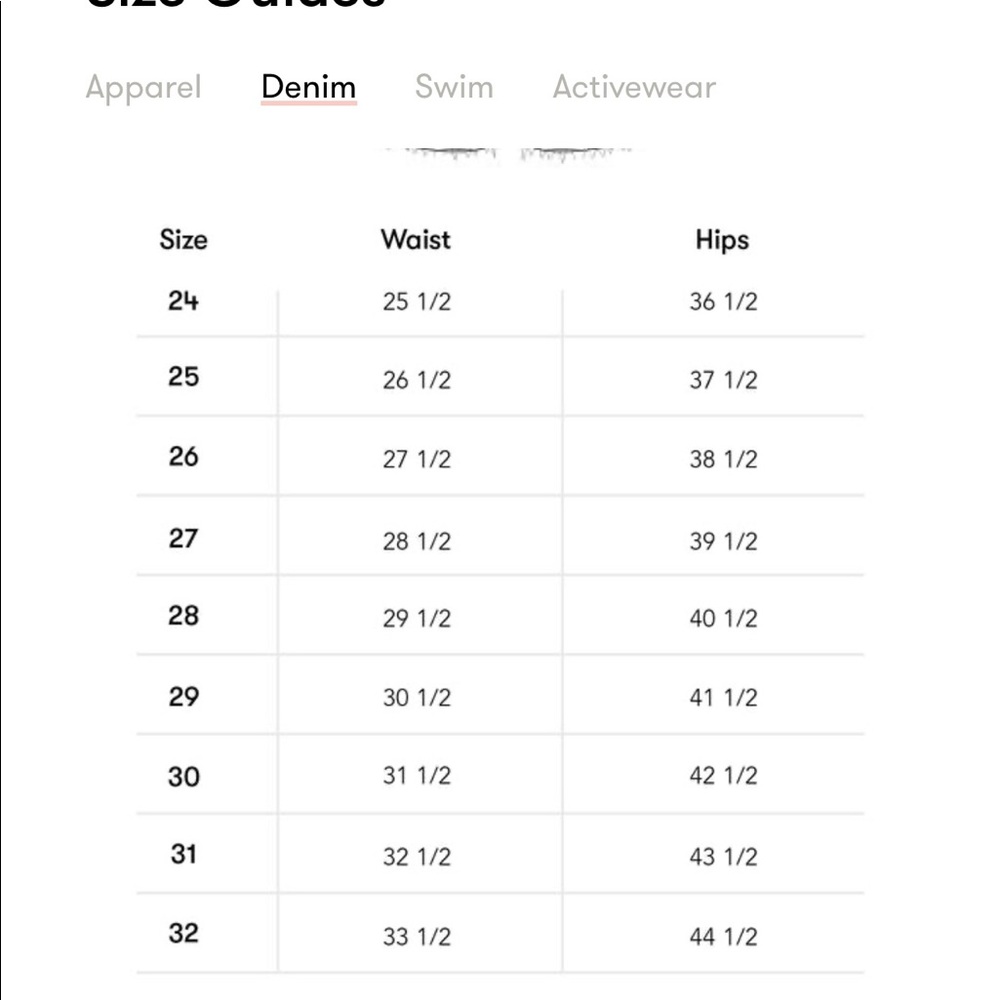The width and height of the screenshot is (1000, 1000).
Task: Switch to the Apparel tab
Action: tap(143, 87)
